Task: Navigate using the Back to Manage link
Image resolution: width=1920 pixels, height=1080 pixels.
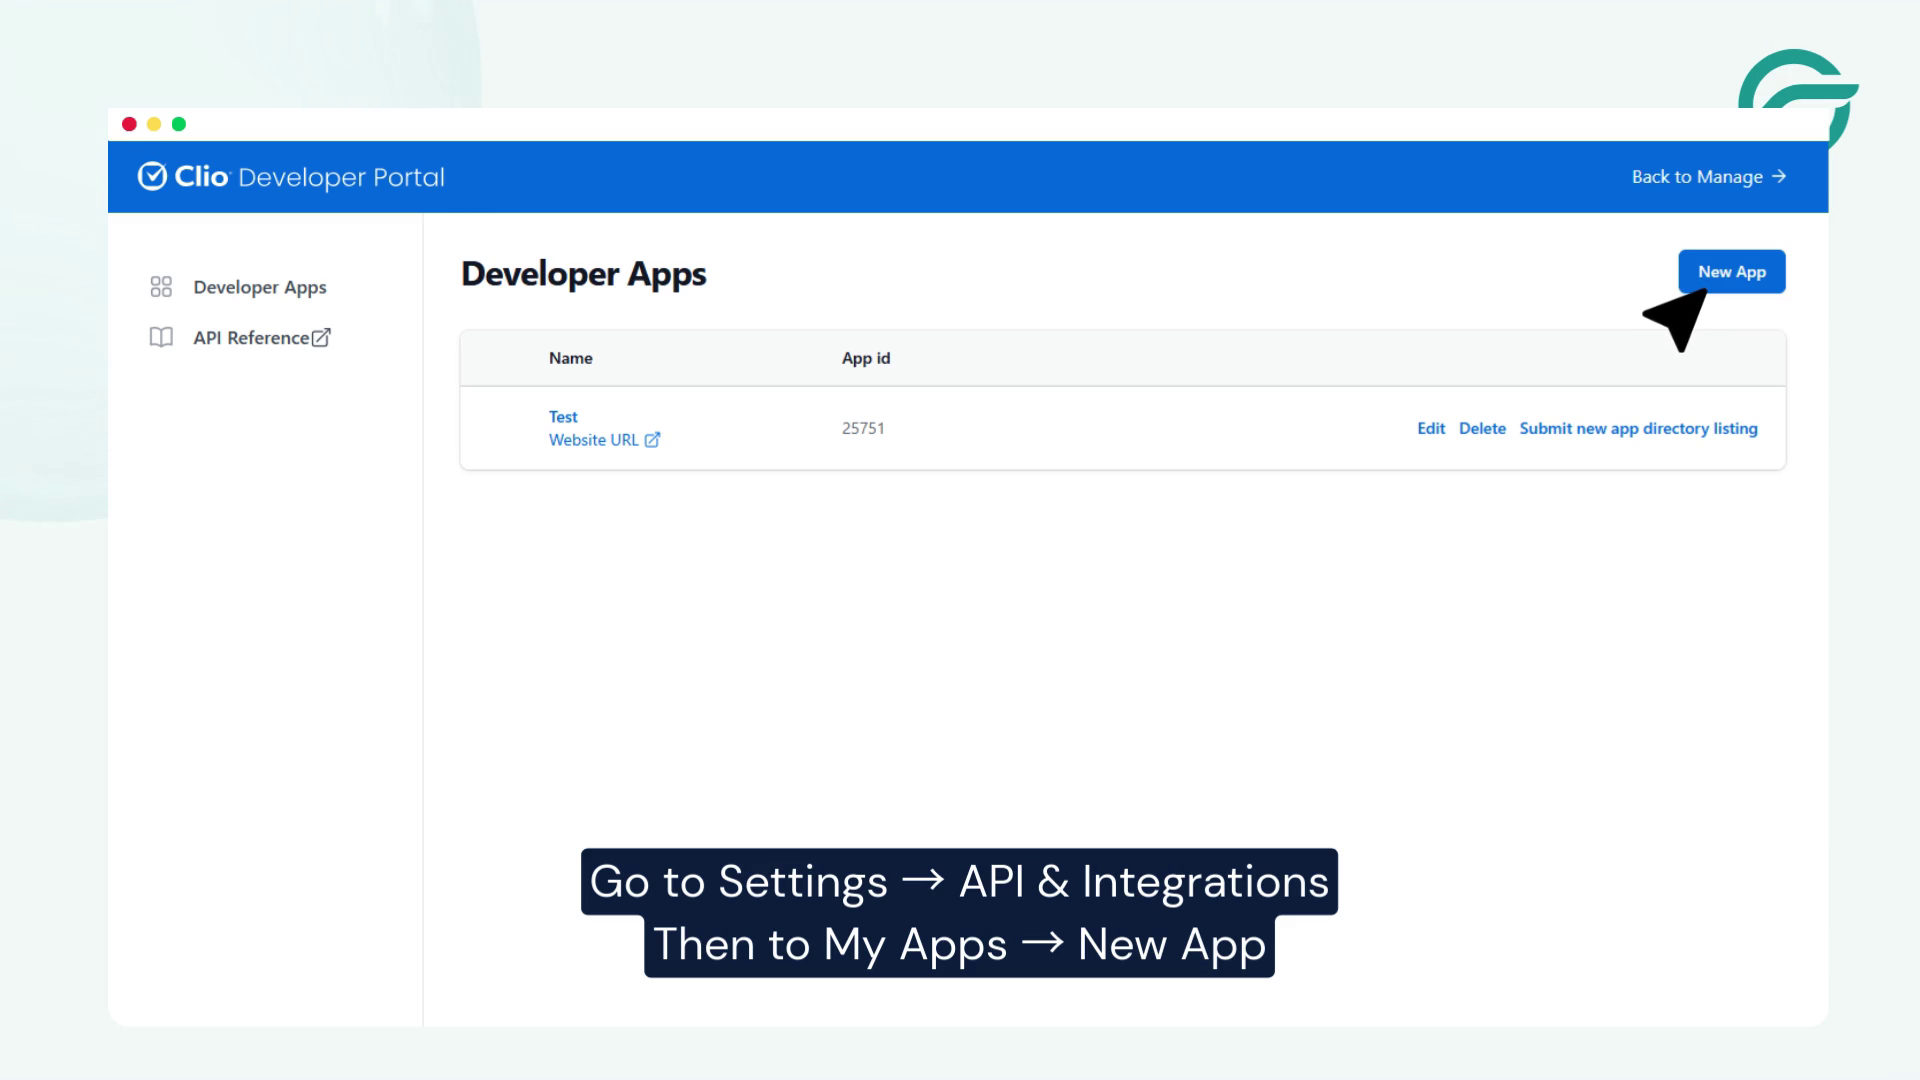Action: pyautogui.click(x=1697, y=176)
